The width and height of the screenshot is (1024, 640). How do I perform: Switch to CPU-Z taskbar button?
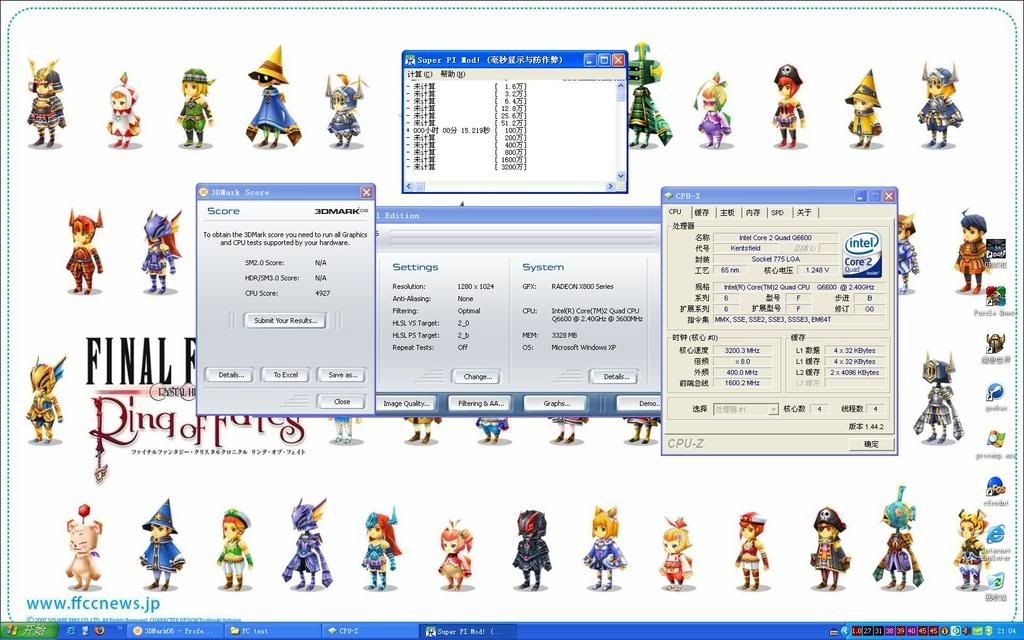[x=368, y=631]
